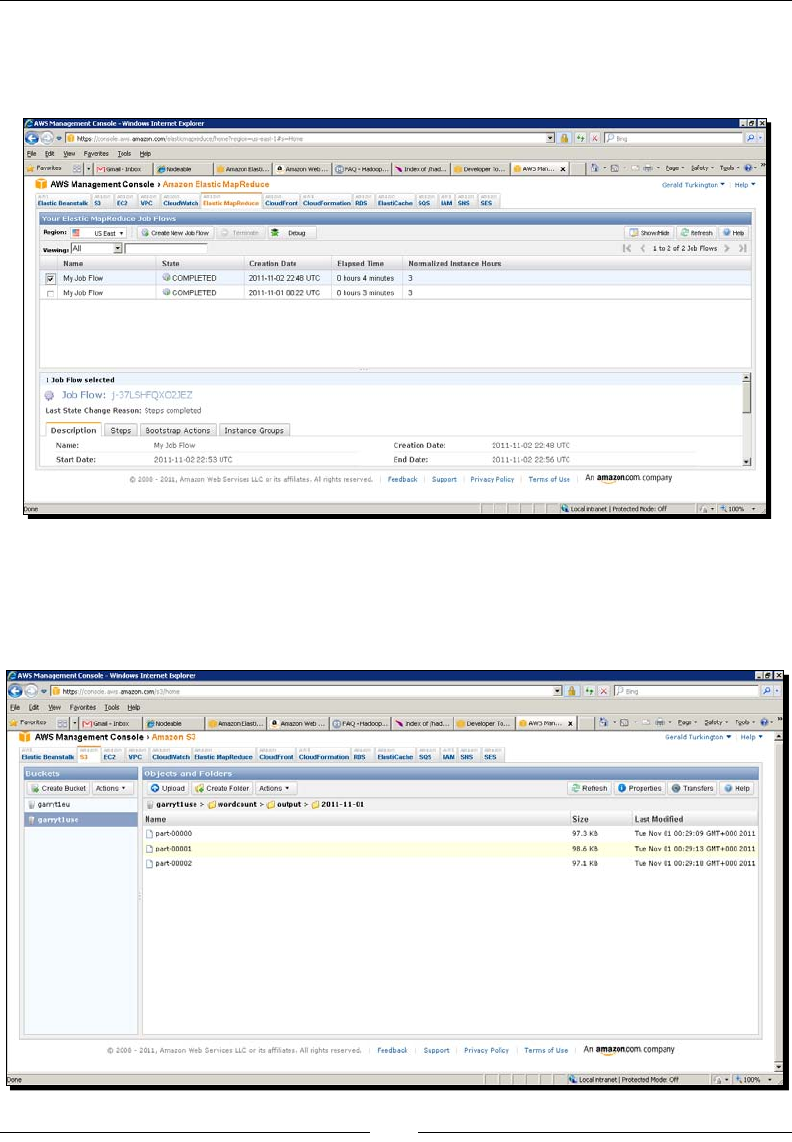The height and width of the screenshot is (1142, 792).
Task: Open the Favorites menu in MapReduce browser window
Action: click(x=95, y=154)
